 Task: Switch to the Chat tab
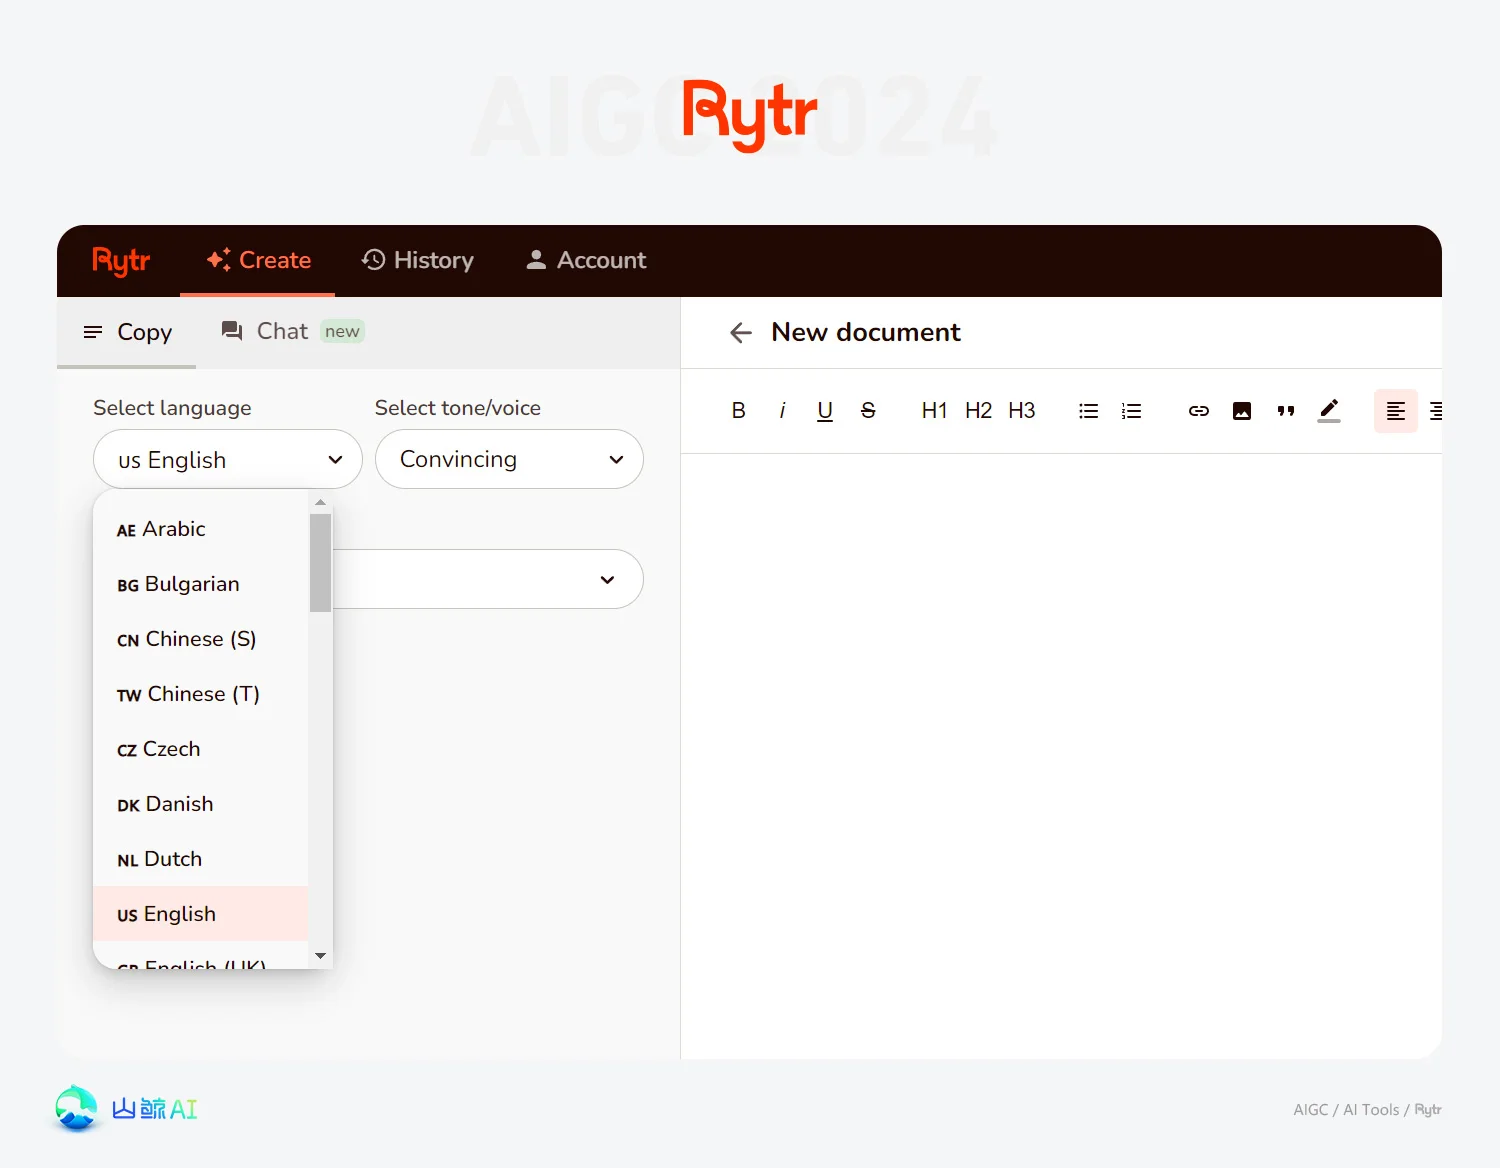(x=292, y=332)
